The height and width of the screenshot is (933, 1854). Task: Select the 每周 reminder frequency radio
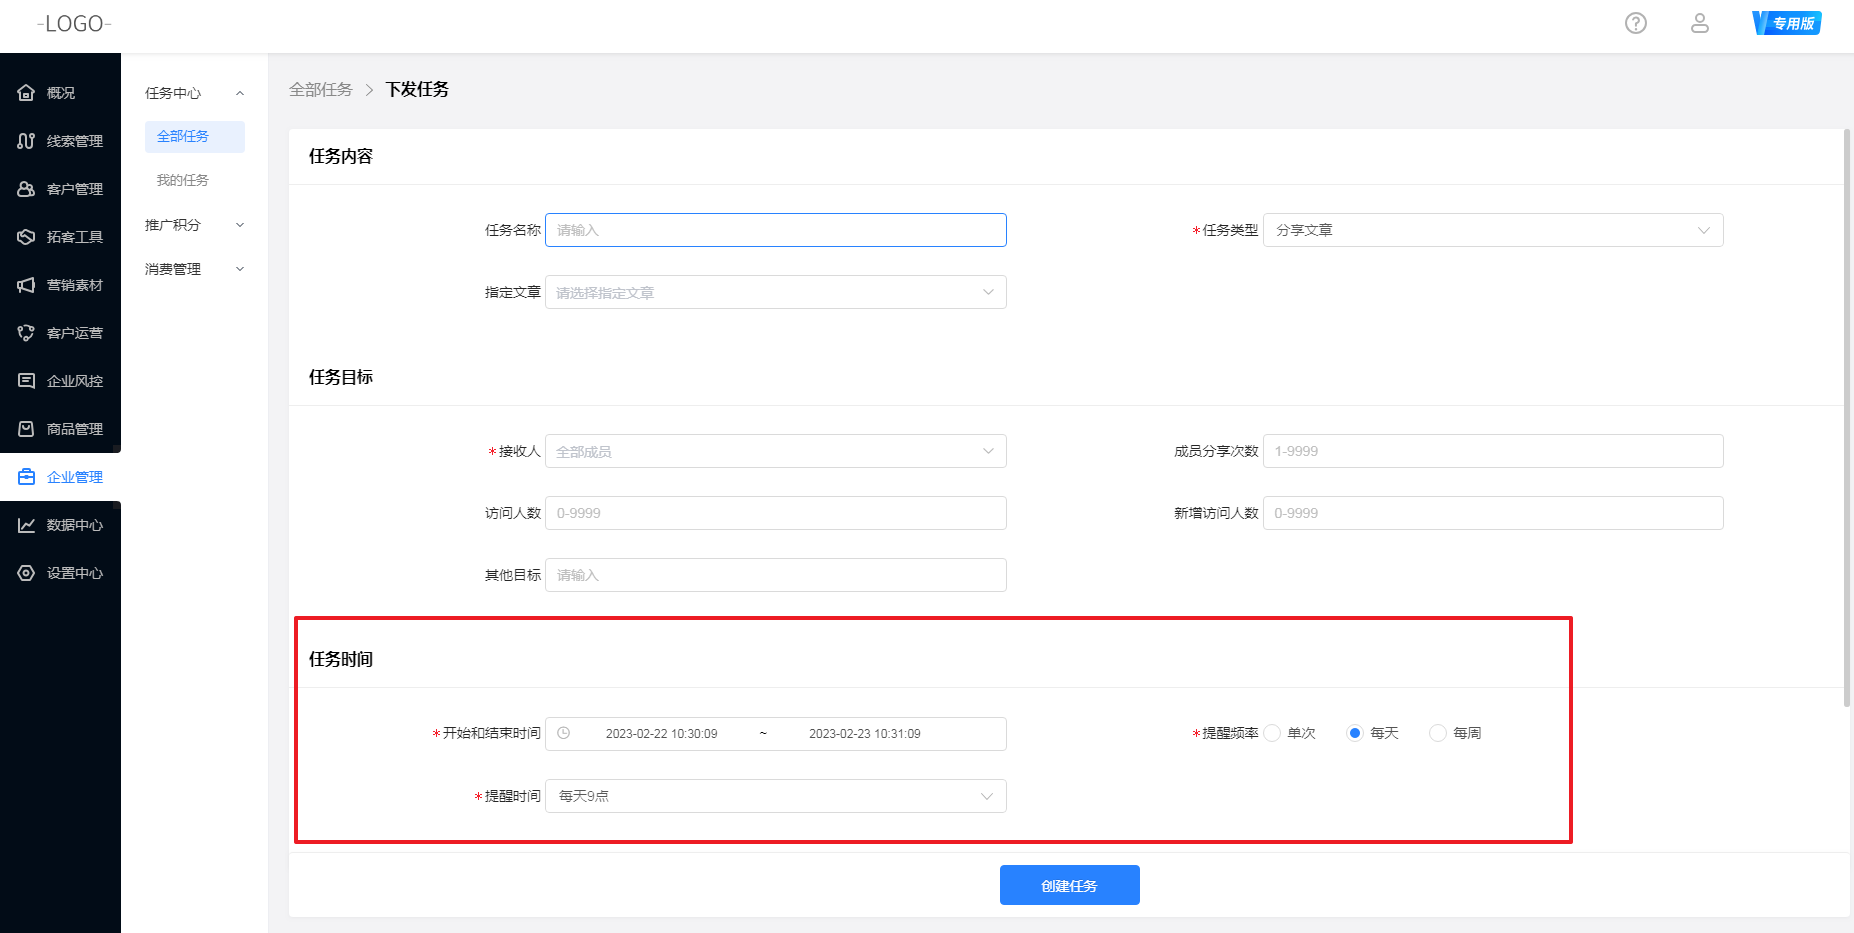[1438, 733]
